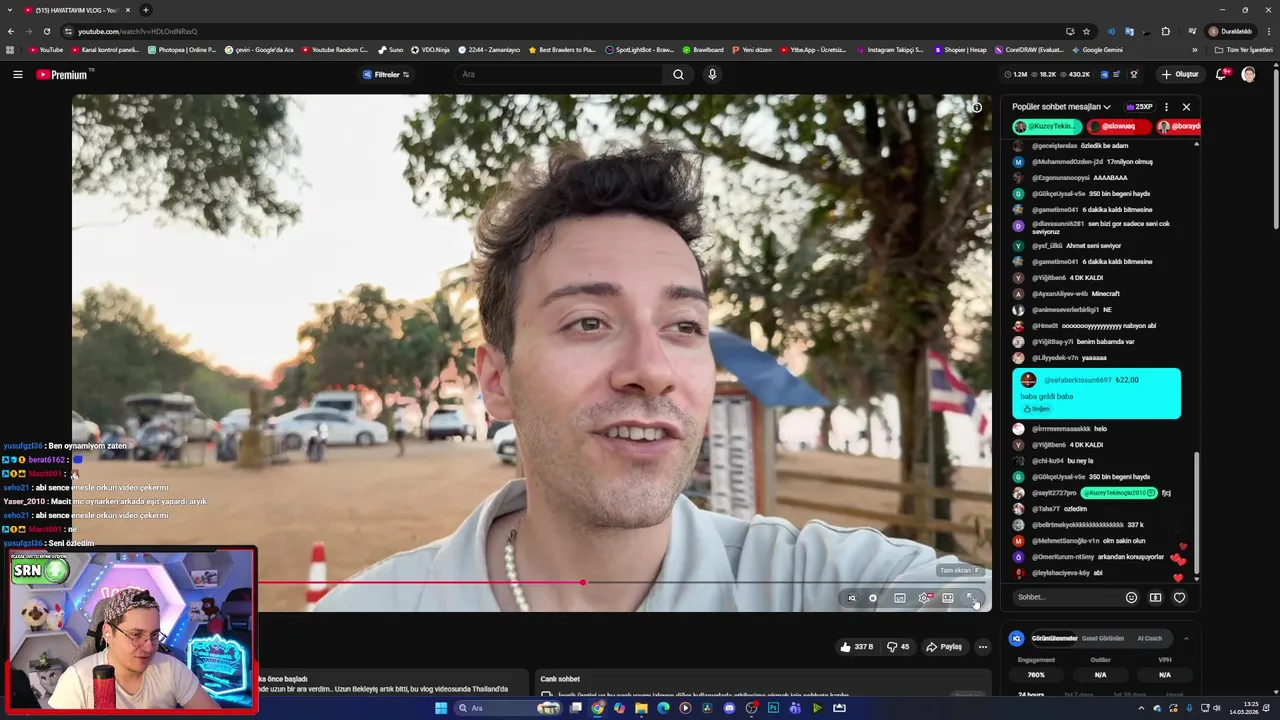Viewport: 1280px width, 720px height.
Task: Expand Popüler sohbet mesajları dropdown
Action: [1061, 107]
